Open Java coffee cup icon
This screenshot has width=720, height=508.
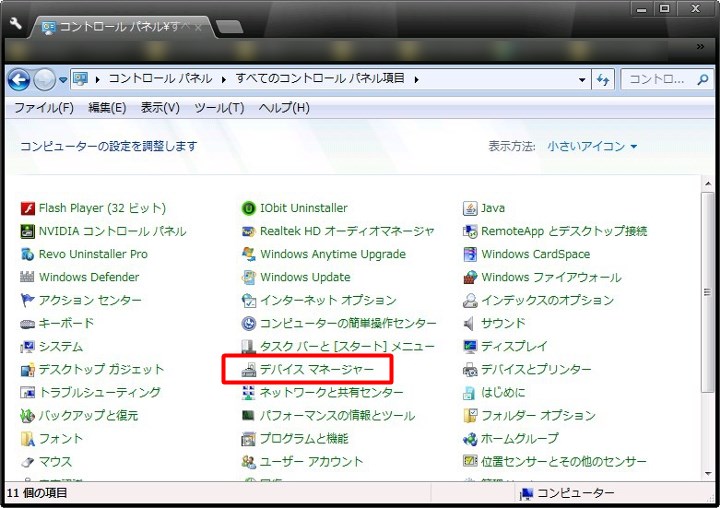[470, 209]
